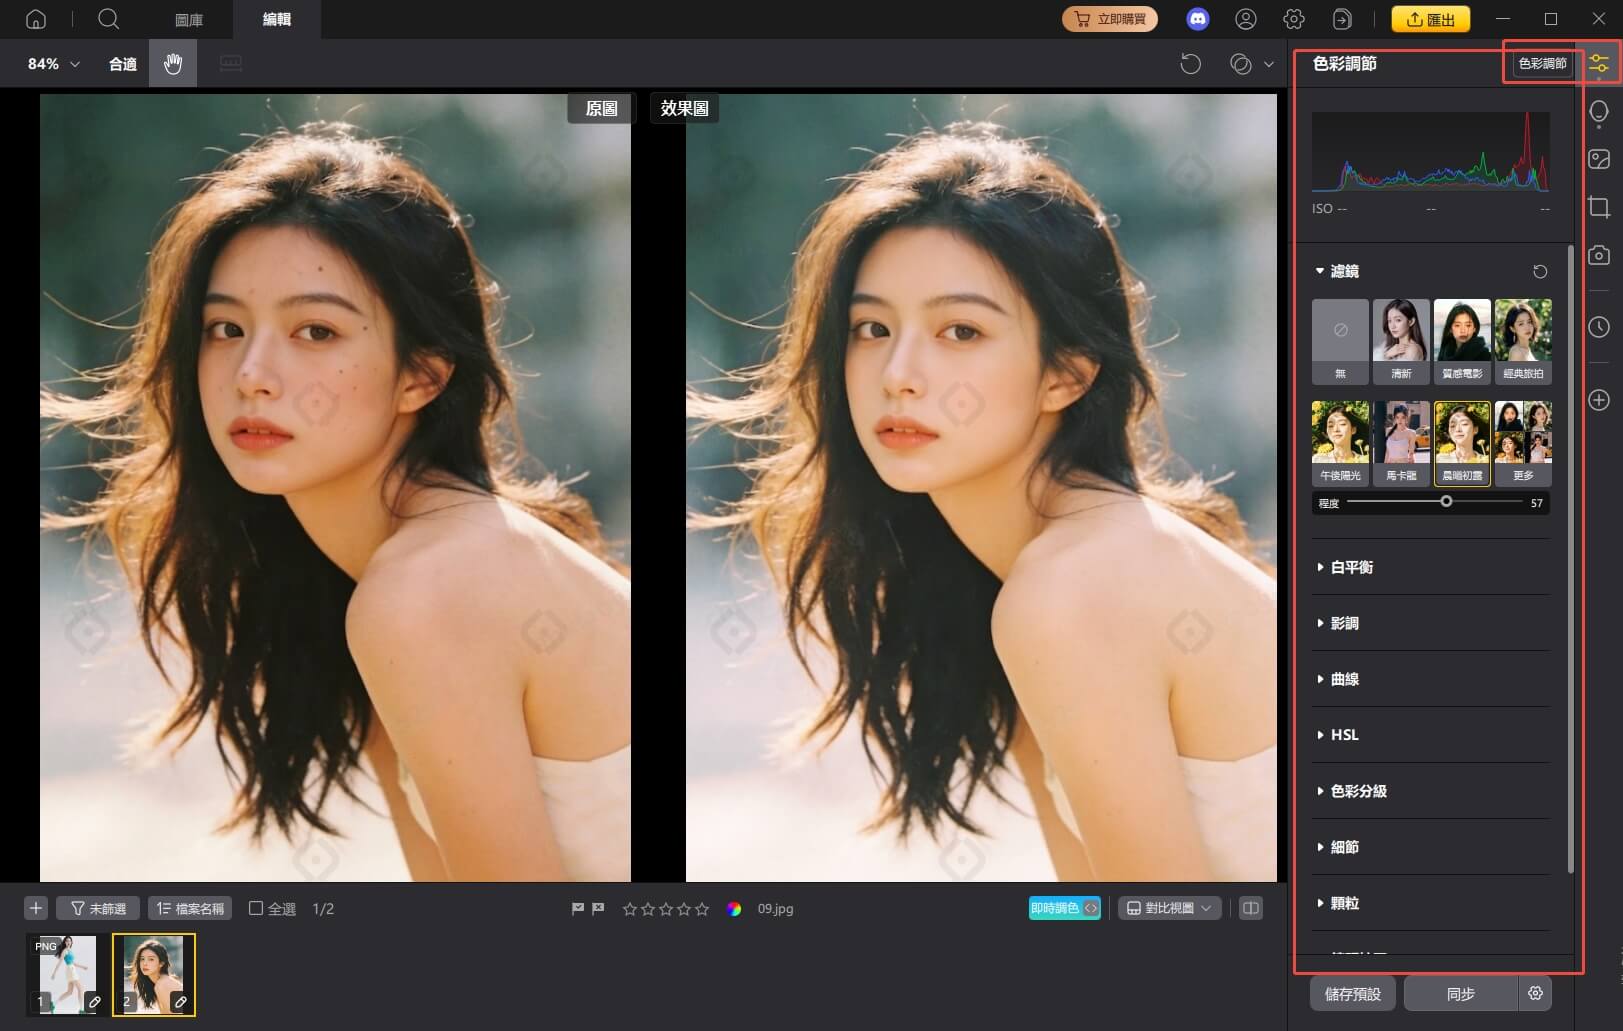Open the history clock panel icon
Viewport: 1623px width, 1031px height.
tap(1599, 327)
